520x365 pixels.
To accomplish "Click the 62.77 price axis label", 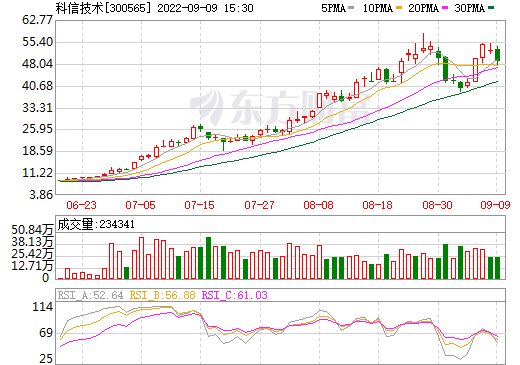I will 37,20.
